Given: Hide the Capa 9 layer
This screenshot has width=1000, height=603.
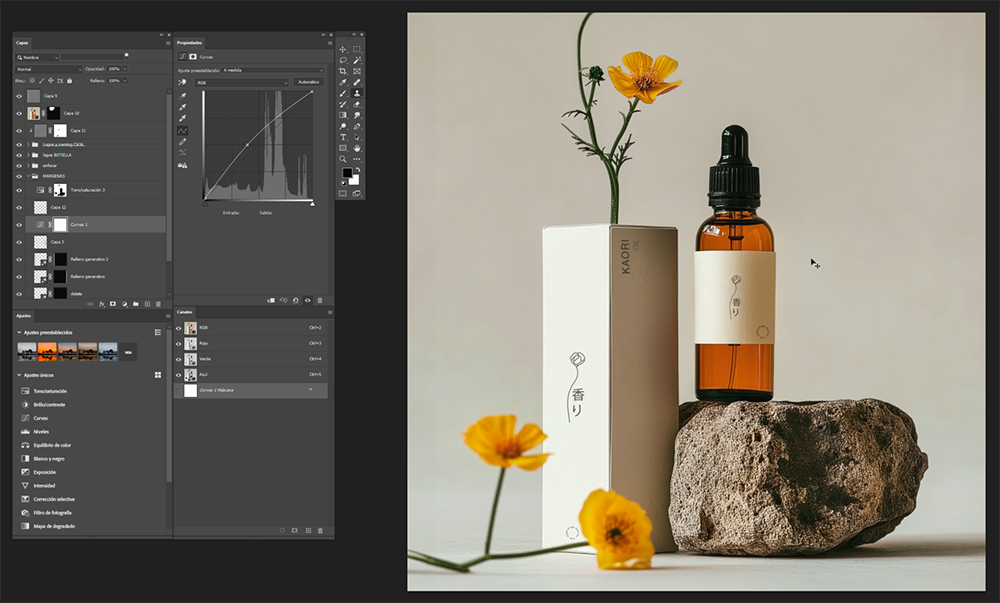Looking at the screenshot, I should (19, 96).
